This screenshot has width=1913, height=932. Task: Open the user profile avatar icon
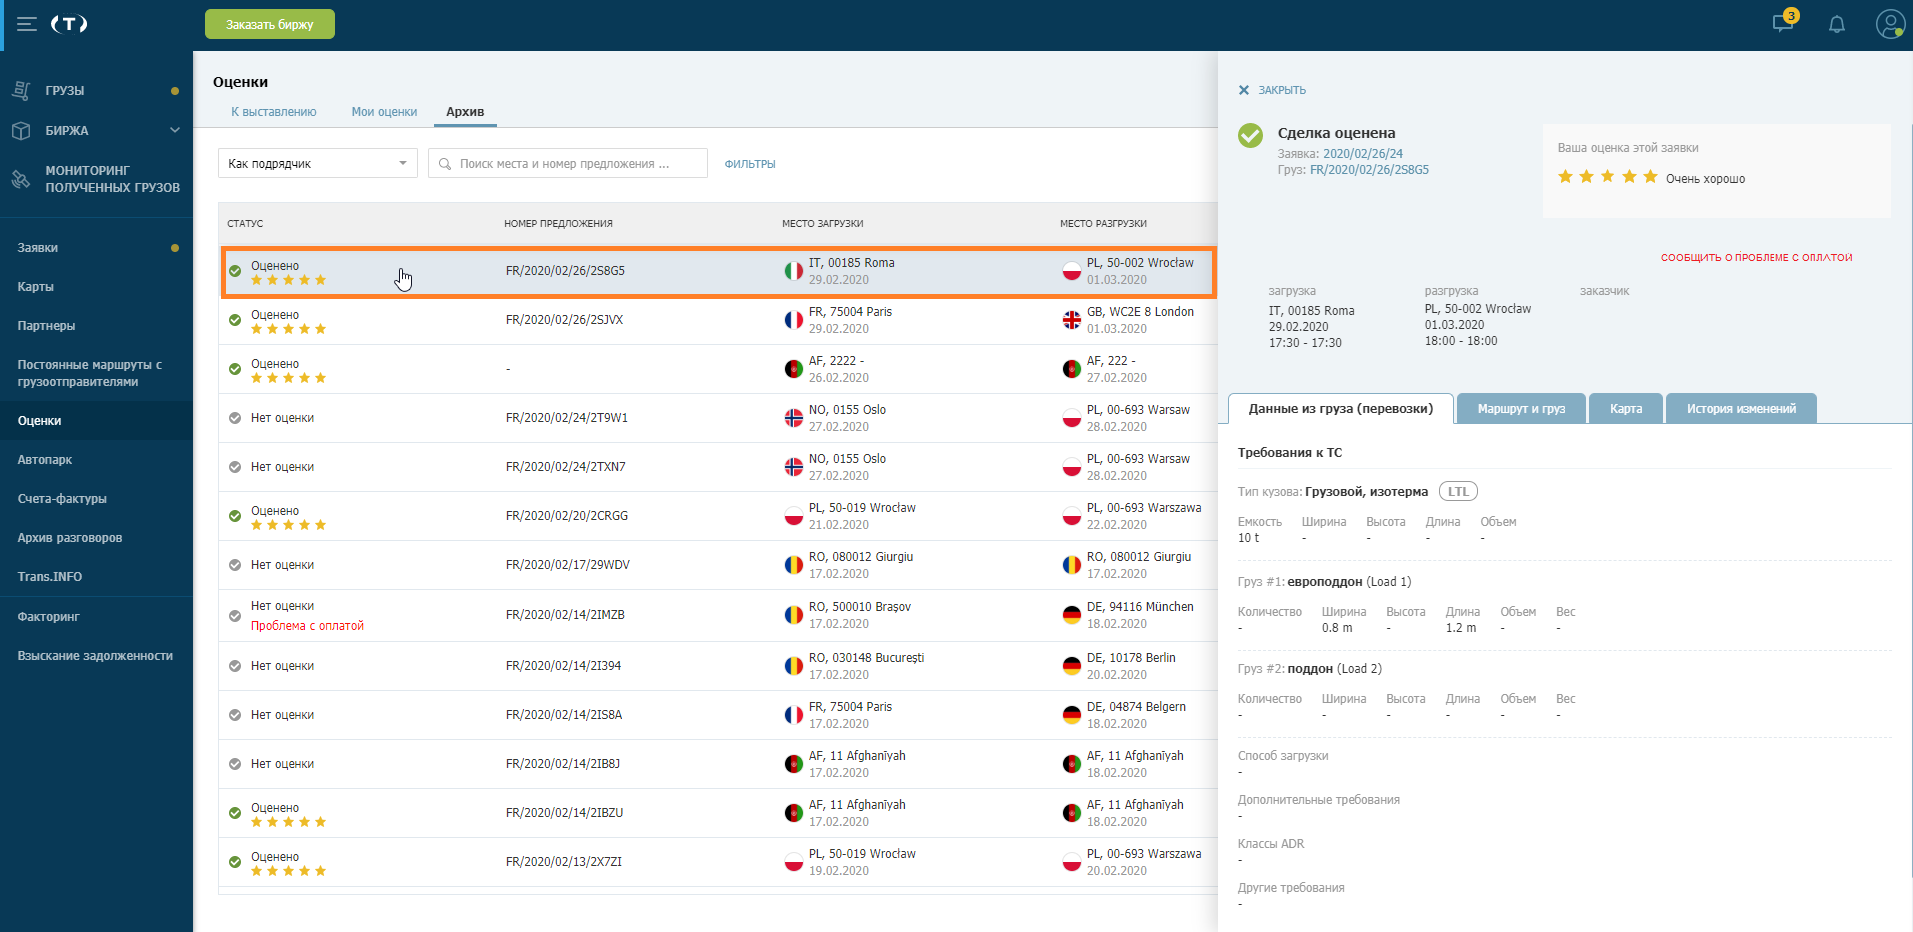(x=1890, y=24)
